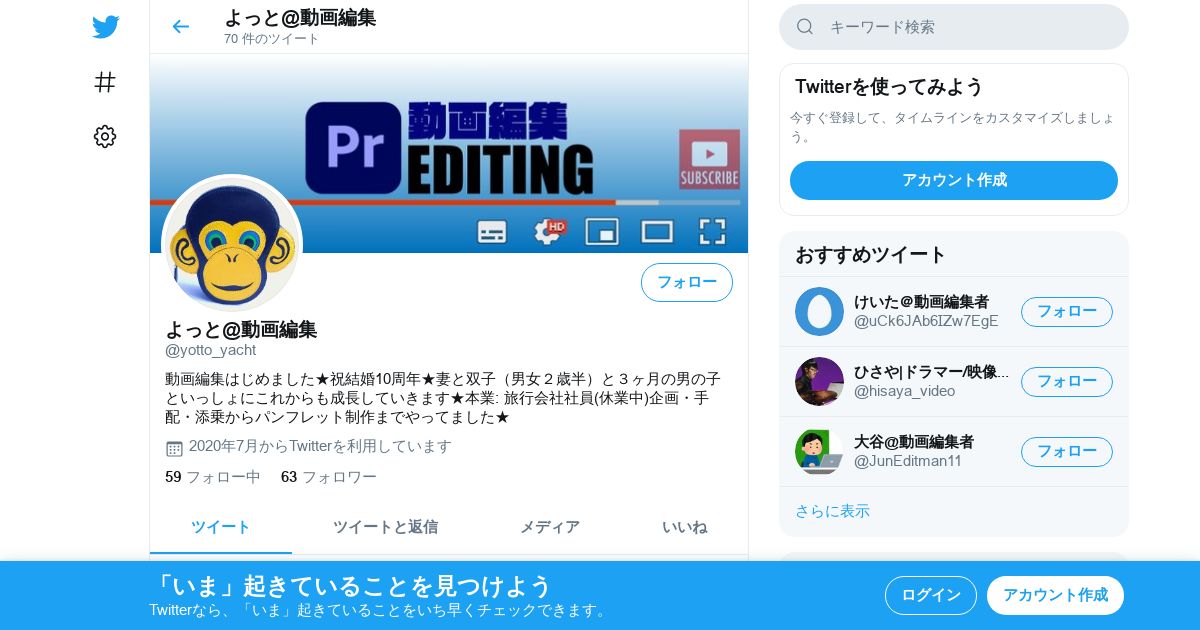Screen dimensions: 1200x630
Task: Click さらに表示 to show more
Action: tap(832, 511)
